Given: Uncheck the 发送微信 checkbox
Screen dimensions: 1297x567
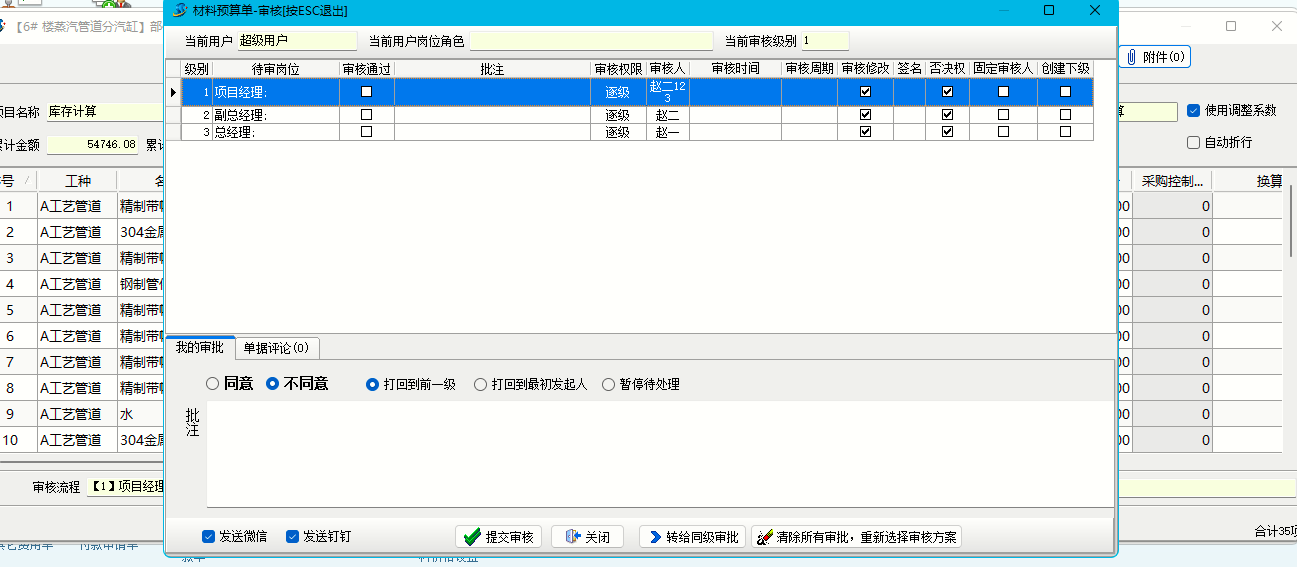Looking at the screenshot, I should pyautogui.click(x=209, y=537).
